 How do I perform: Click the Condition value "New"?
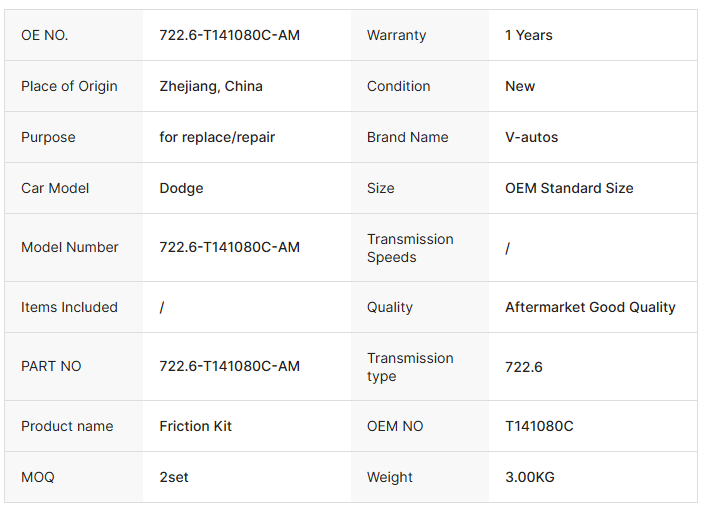tap(520, 86)
